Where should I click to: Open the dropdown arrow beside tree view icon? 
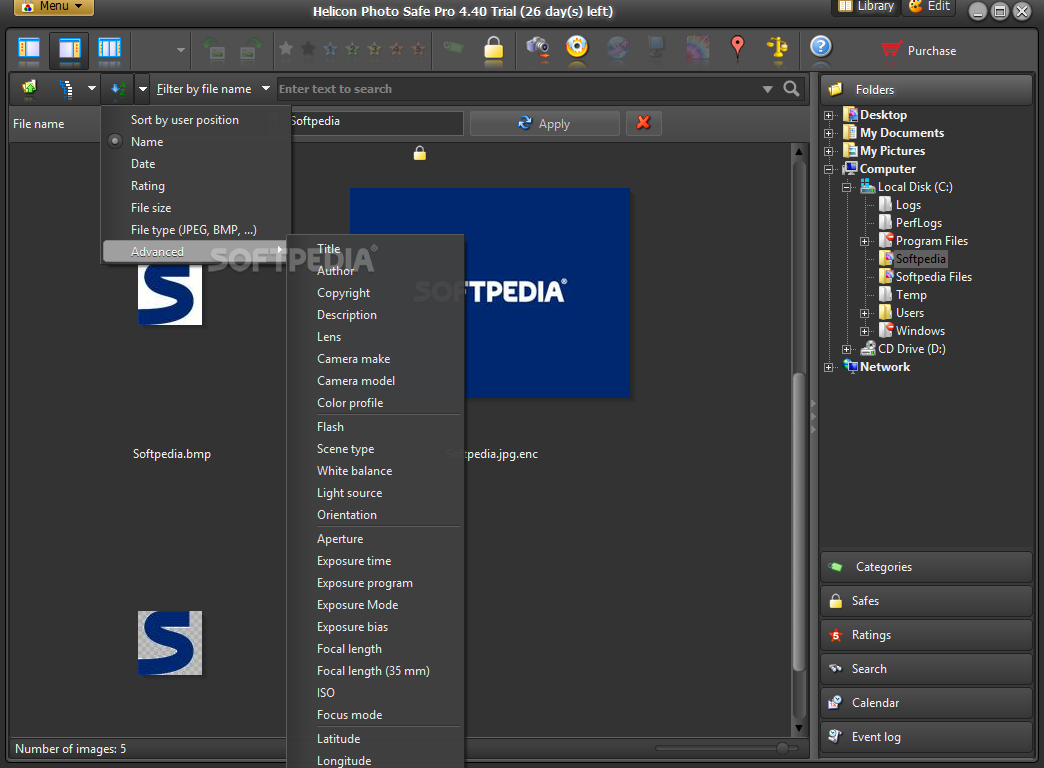click(x=92, y=89)
